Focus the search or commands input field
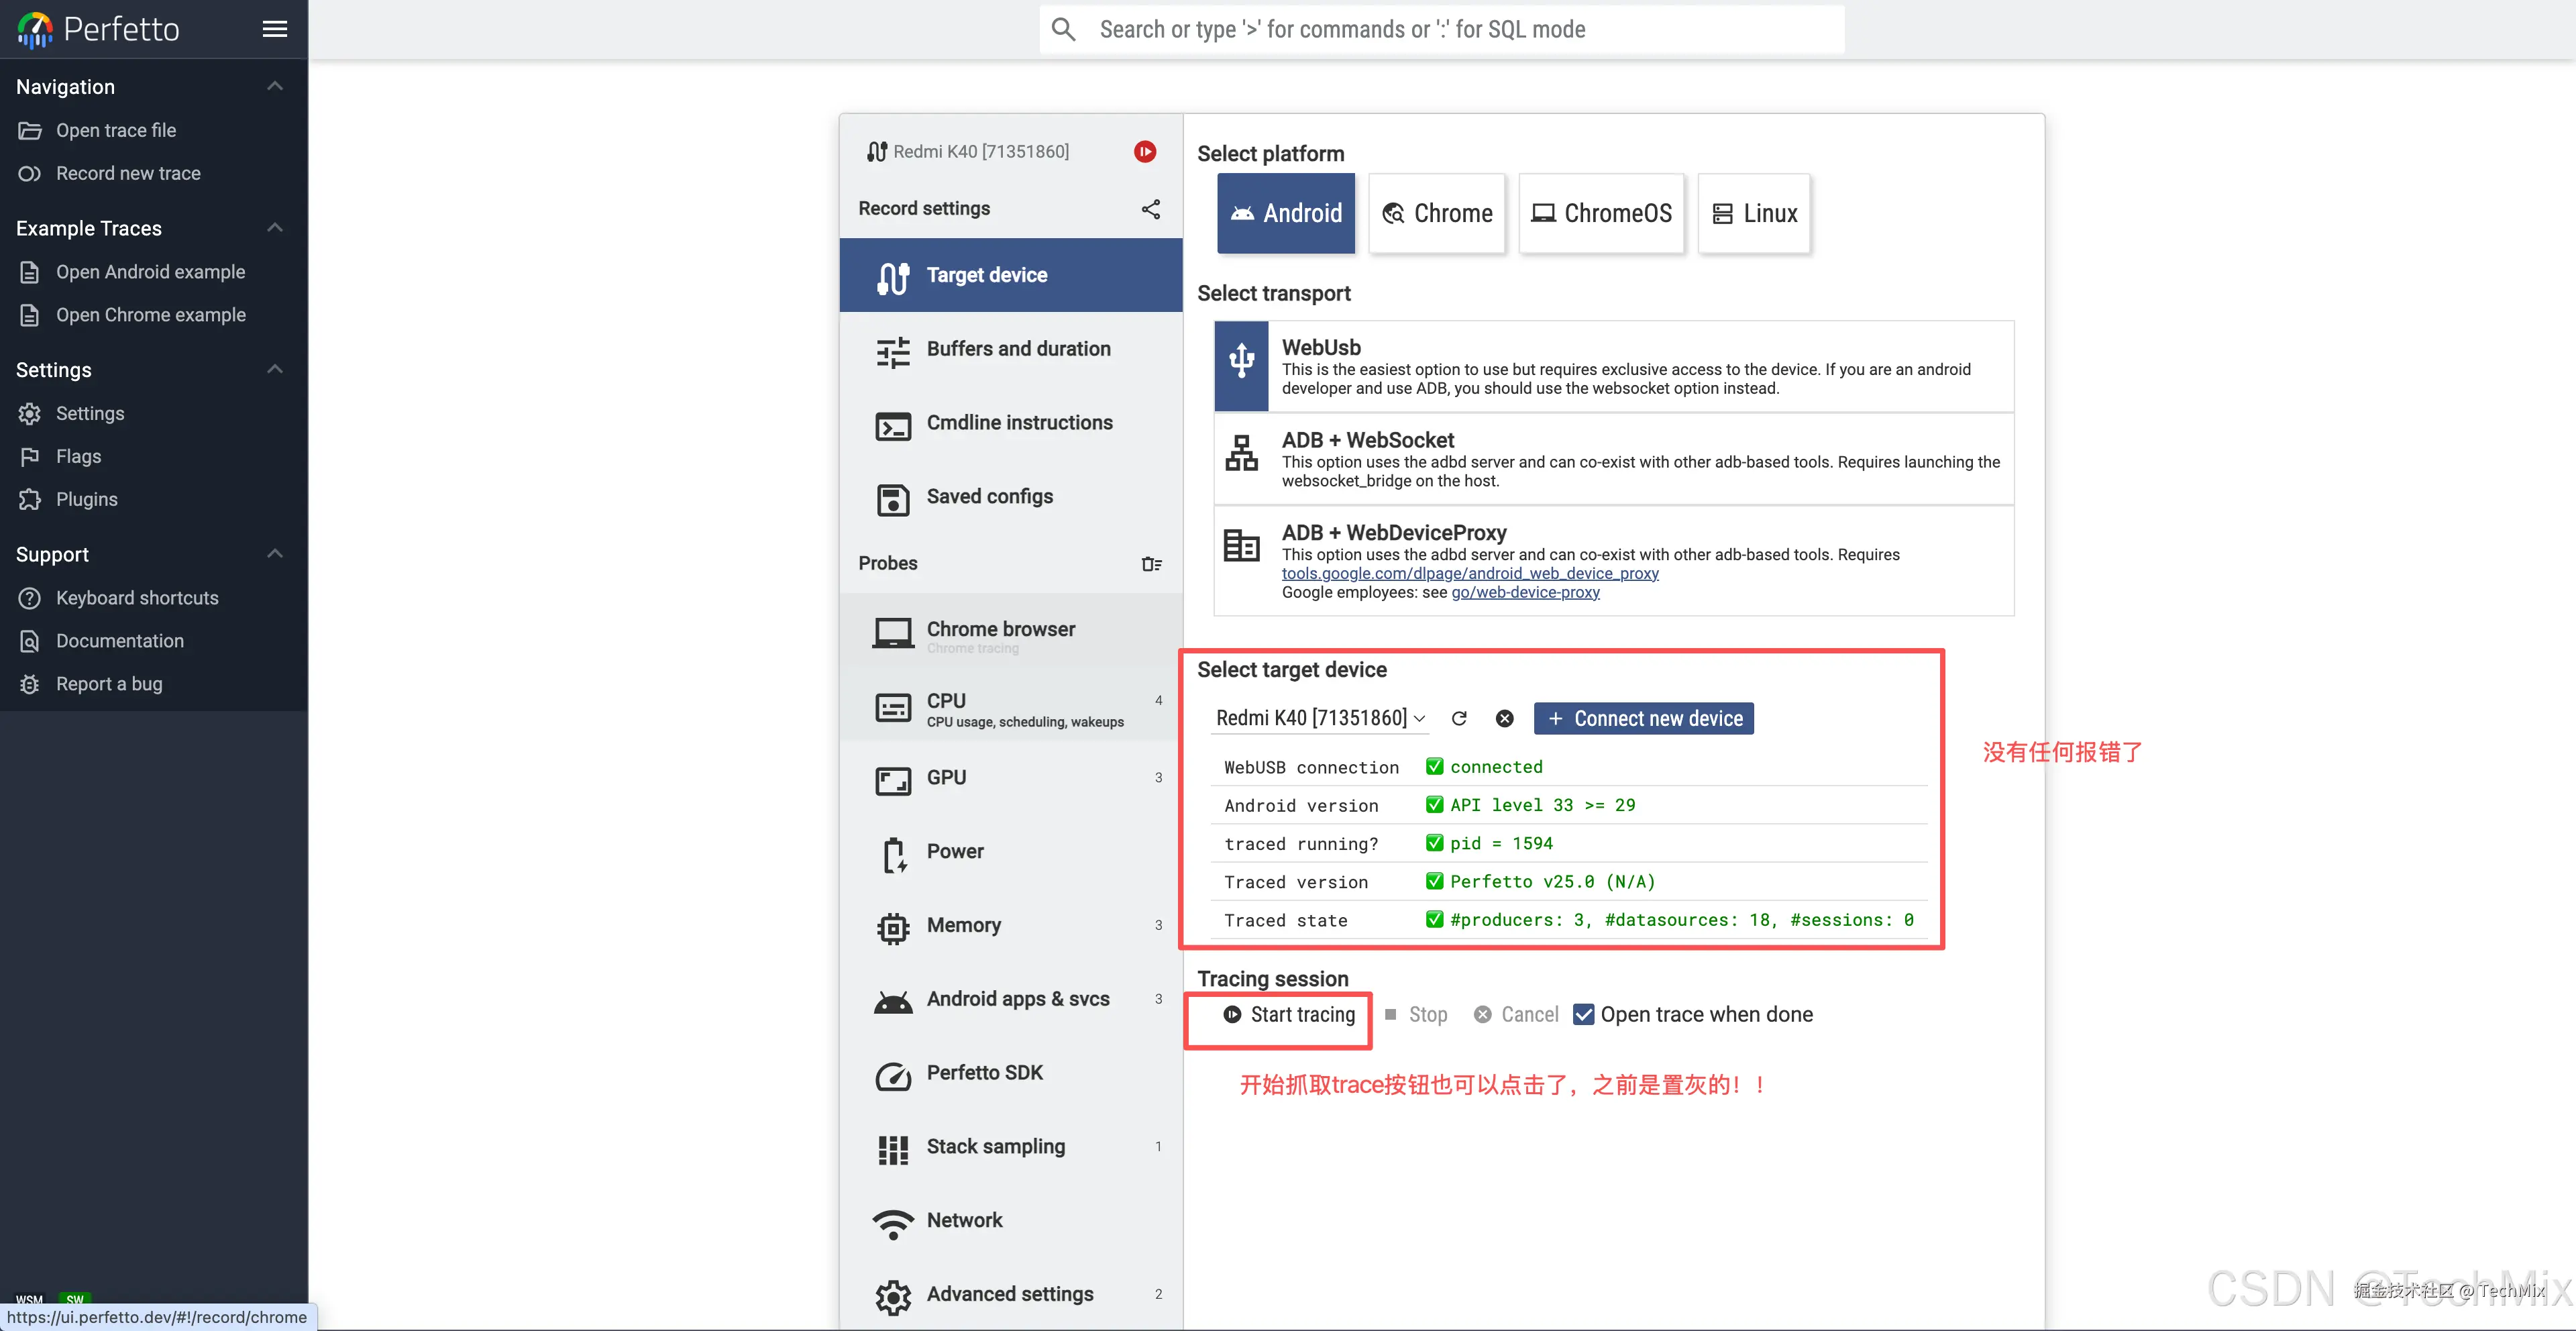 point(1460,29)
